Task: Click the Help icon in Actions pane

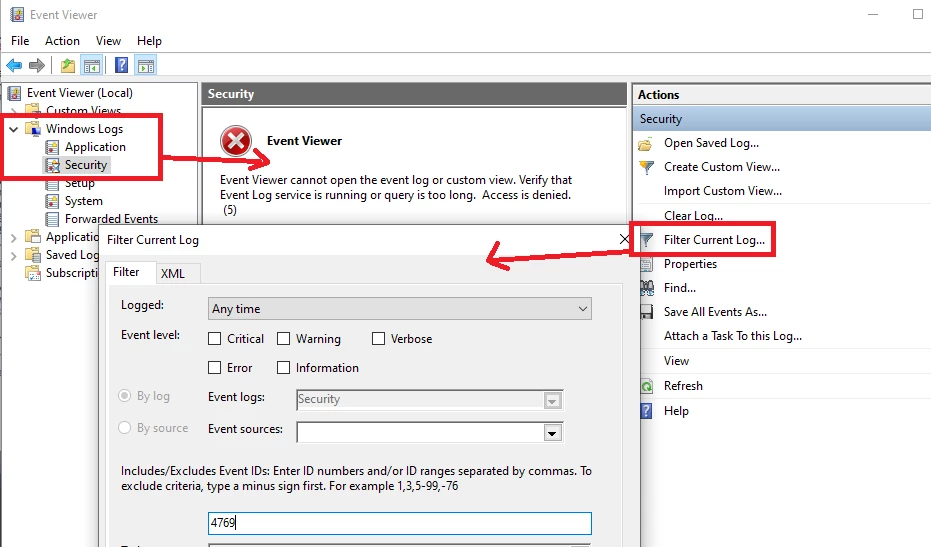Action: (647, 411)
